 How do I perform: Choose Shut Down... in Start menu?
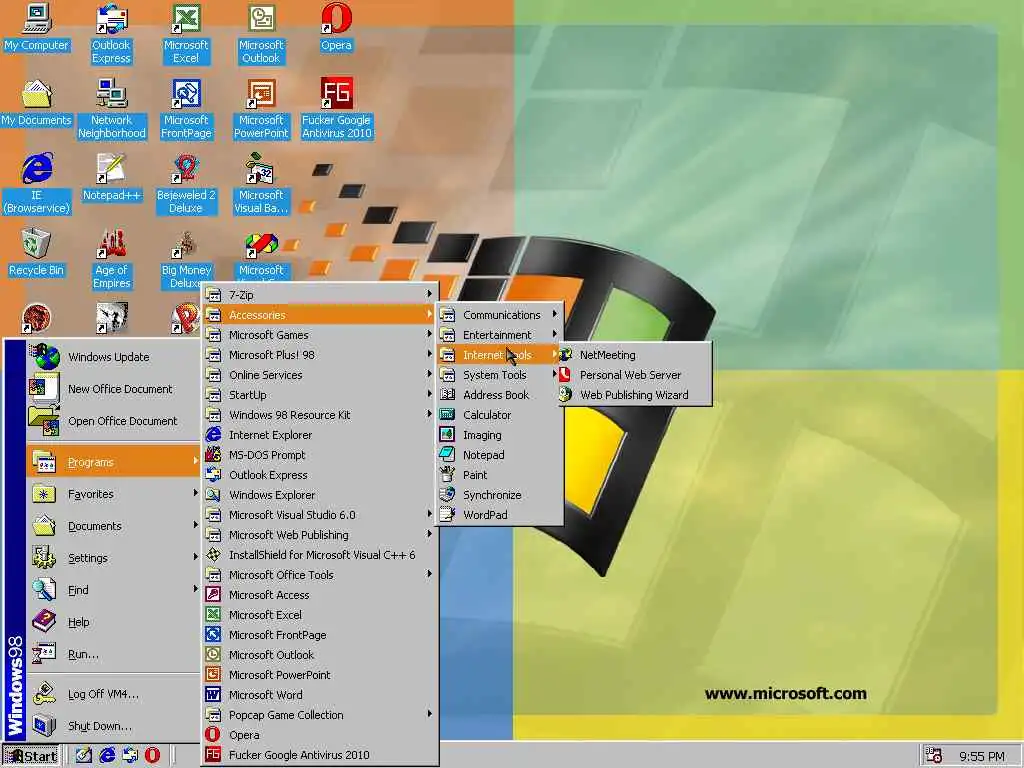click(113, 726)
